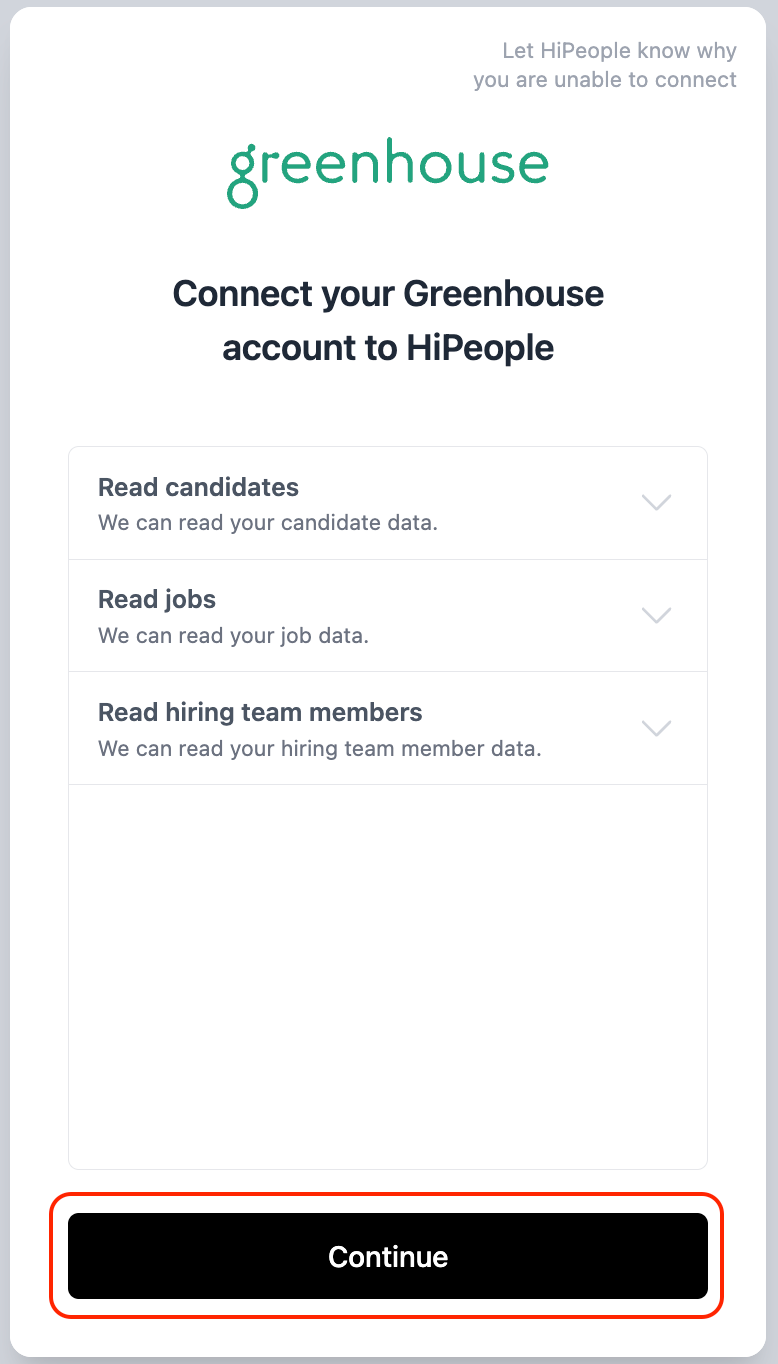Expand Read hiring team members chevron

tap(656, 728)
